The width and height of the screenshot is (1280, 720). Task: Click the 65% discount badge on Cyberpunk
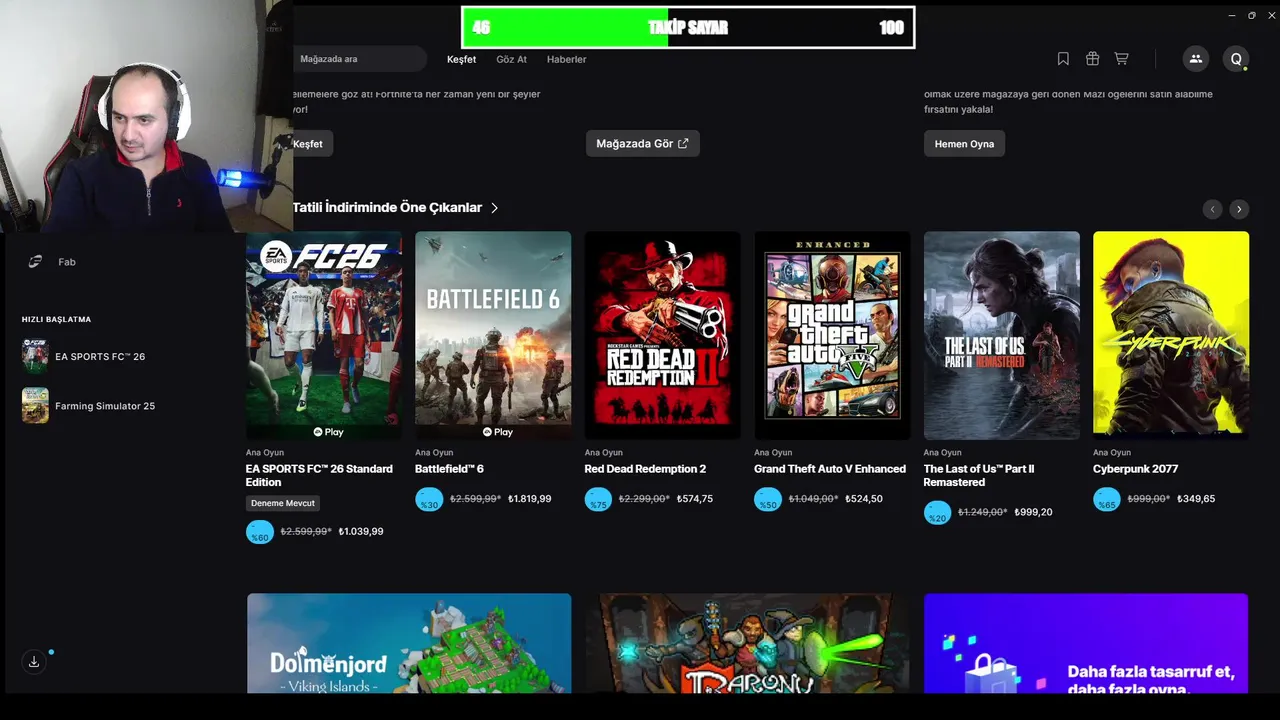[x=1107, y=499]
